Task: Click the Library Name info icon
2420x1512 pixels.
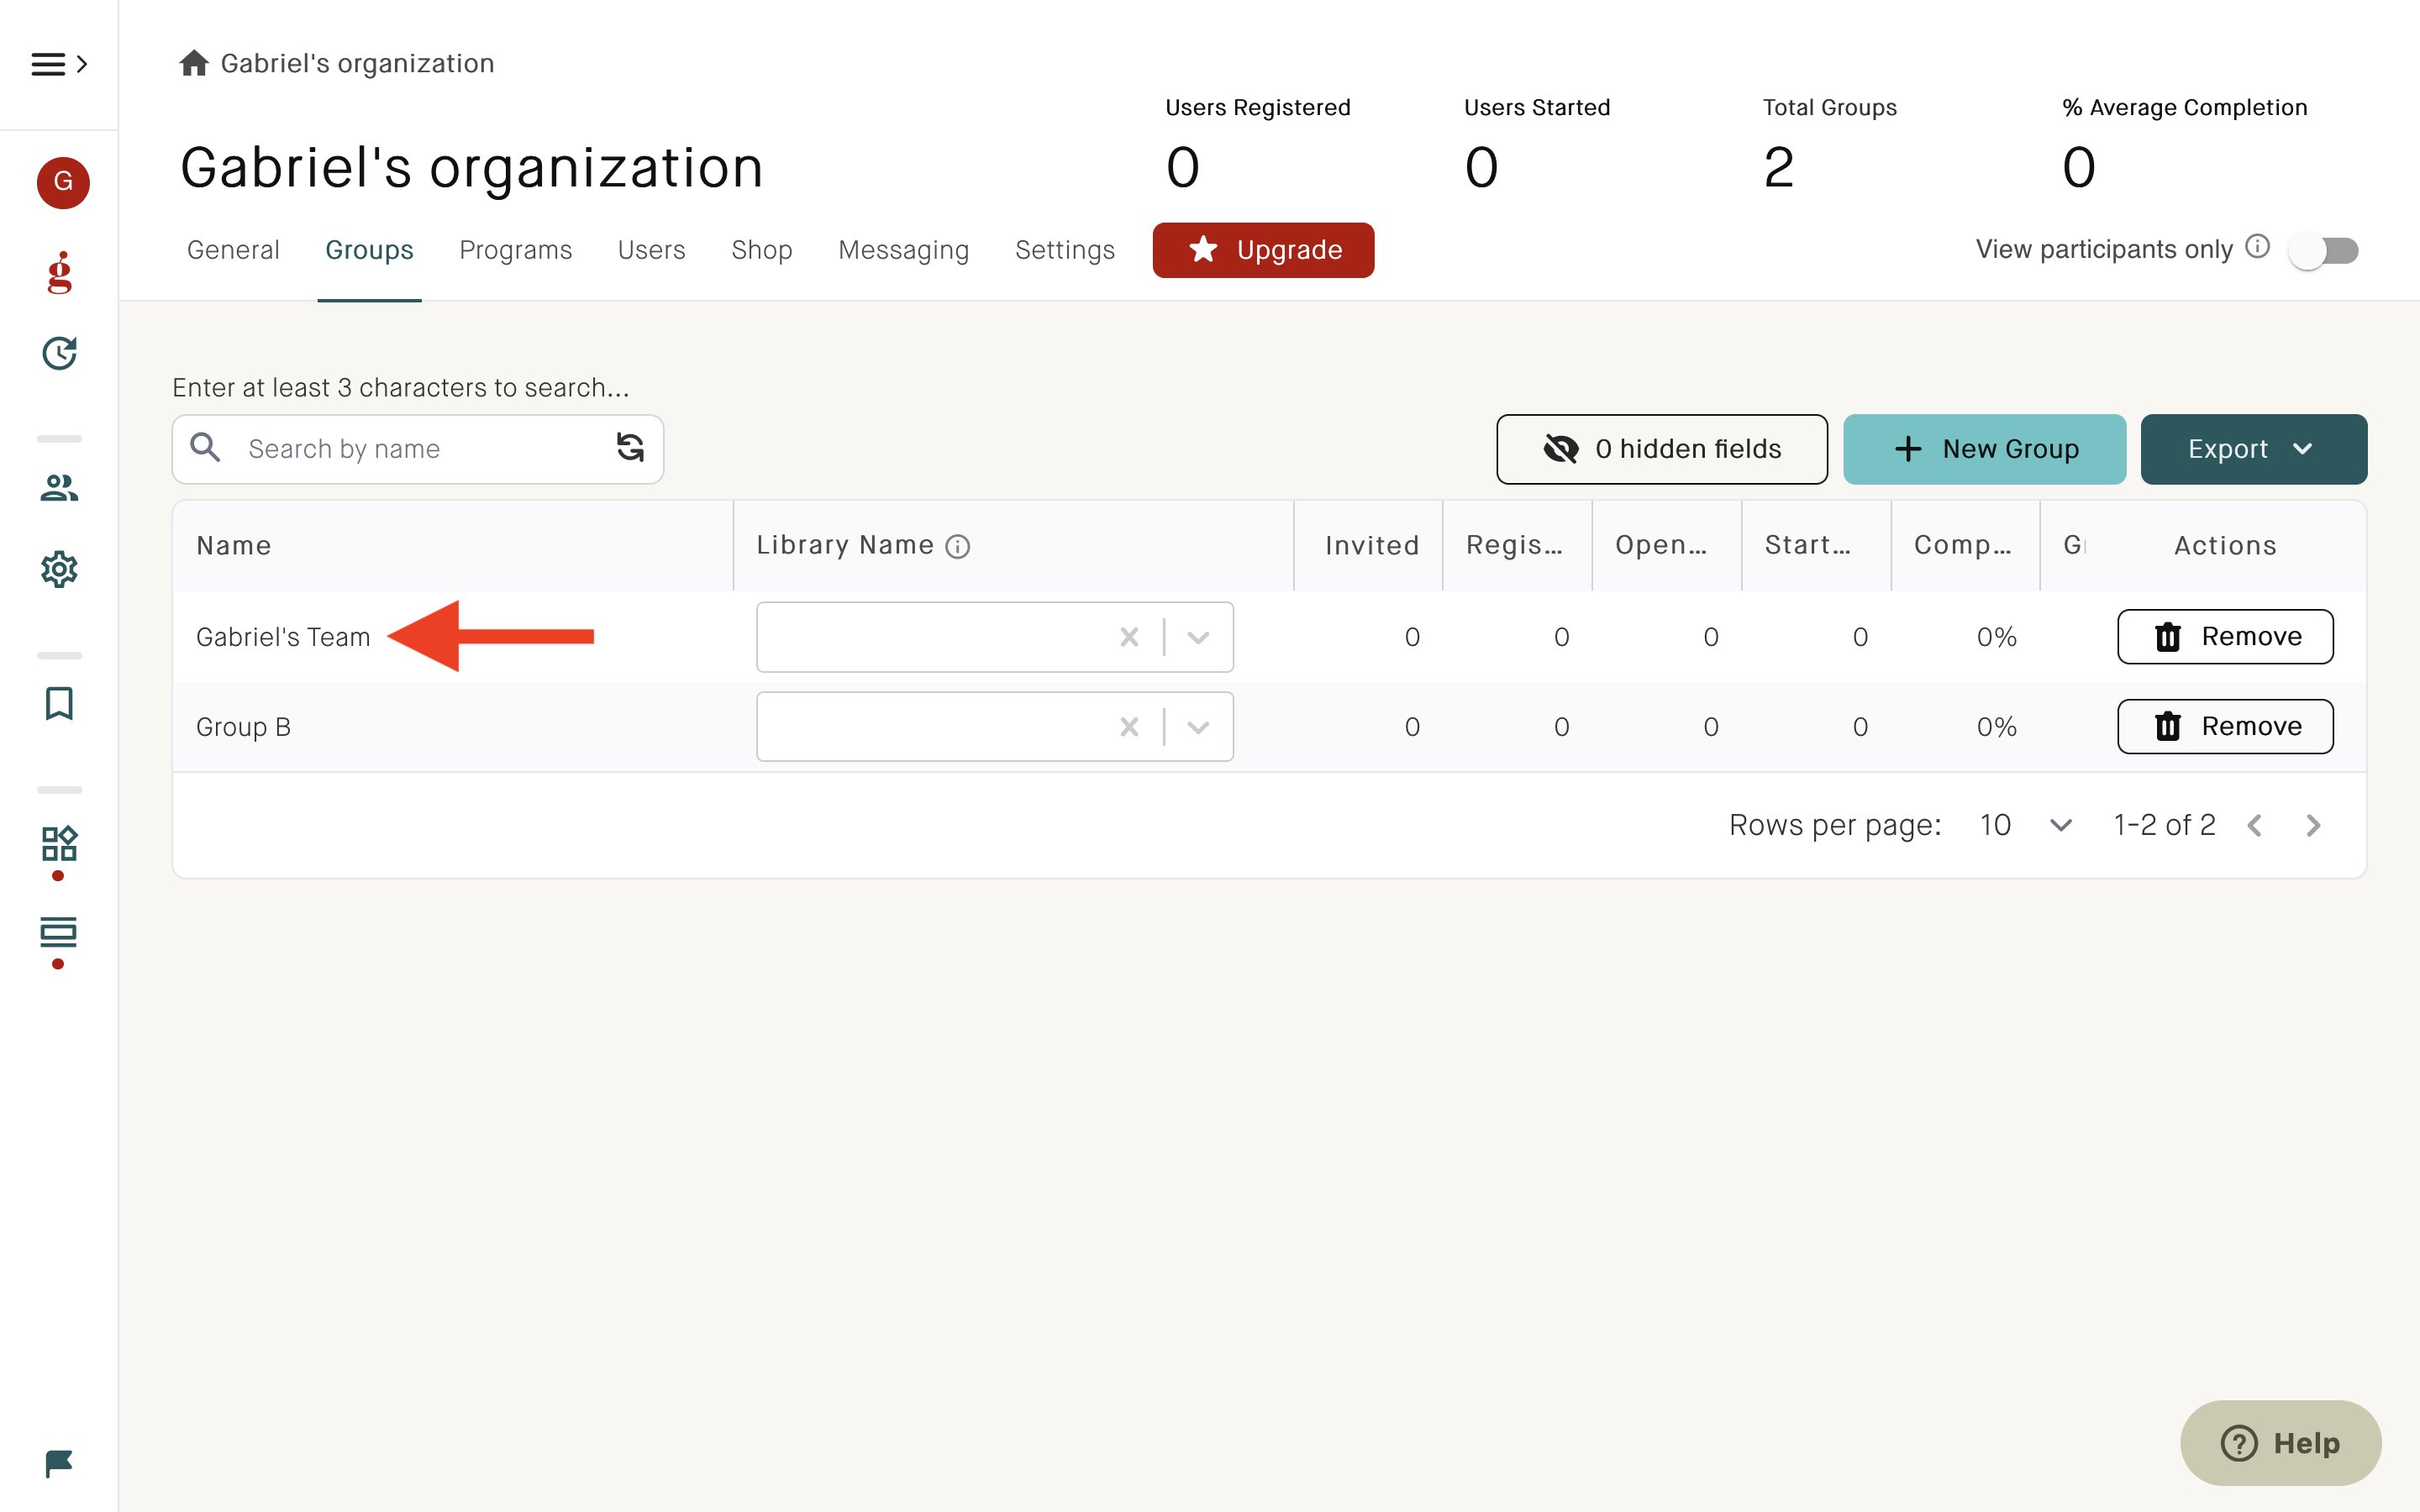Action: (957, 546)
